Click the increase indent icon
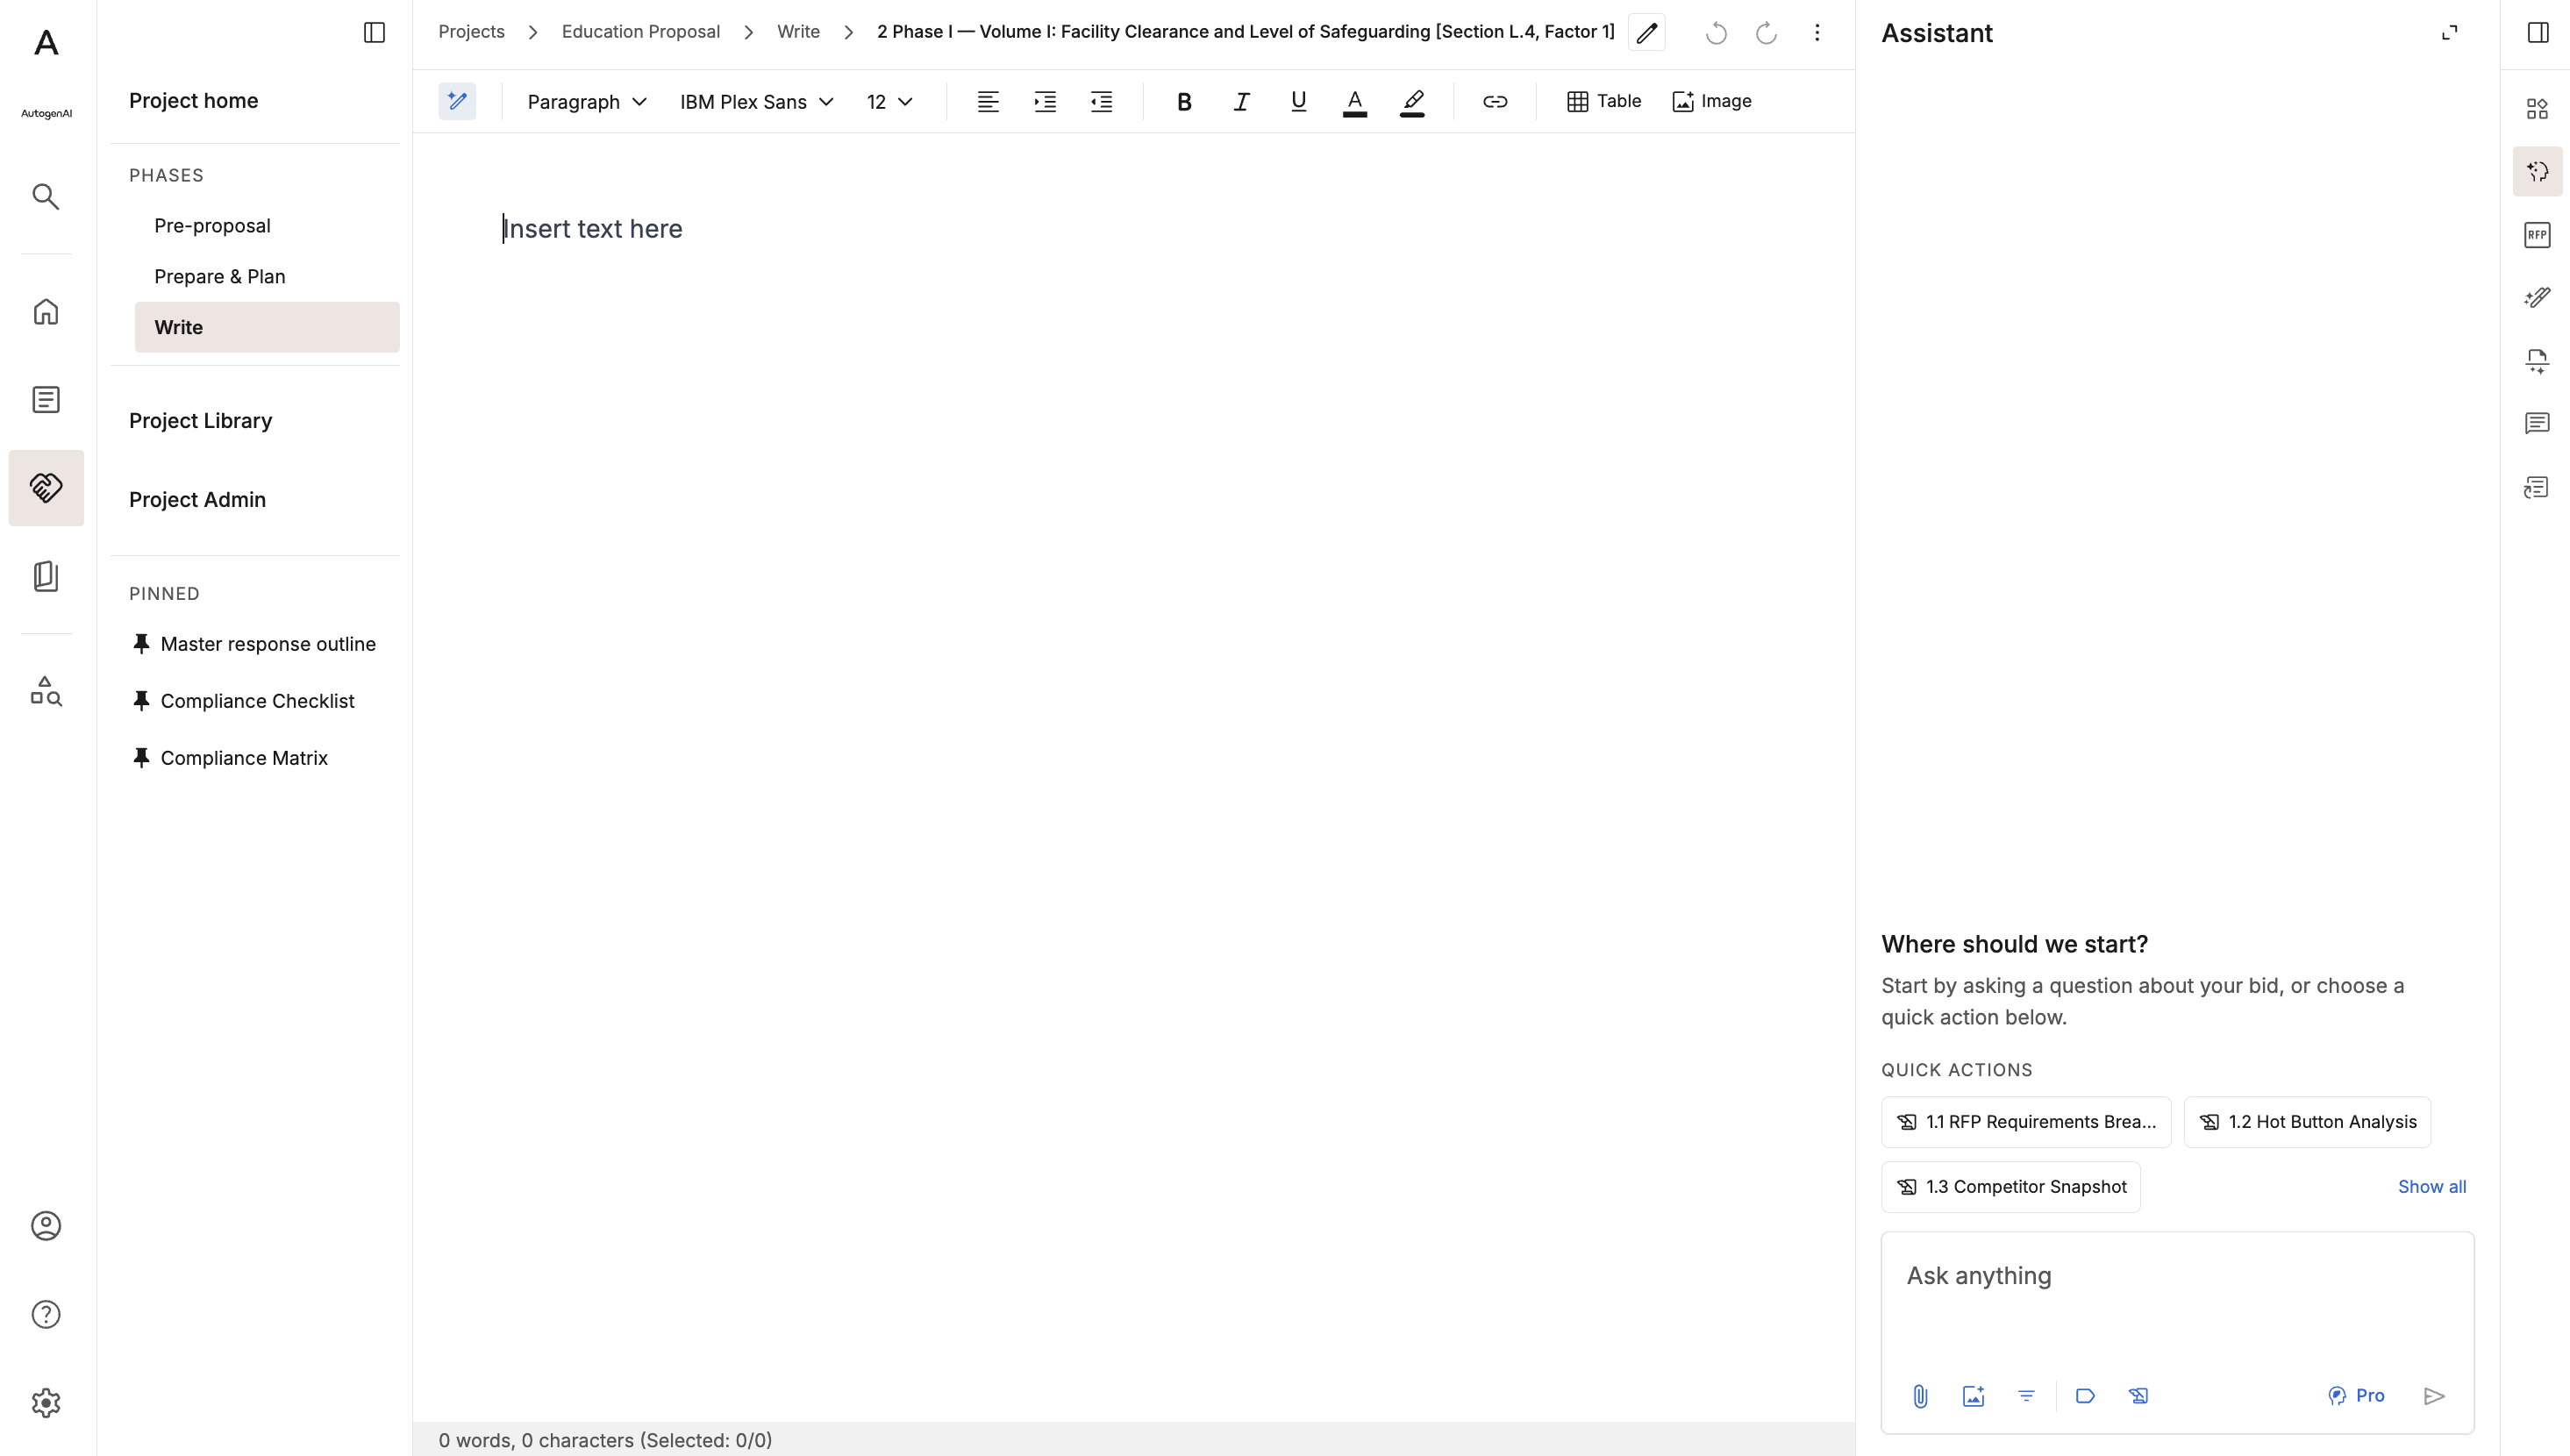 tap(1045, 101)
